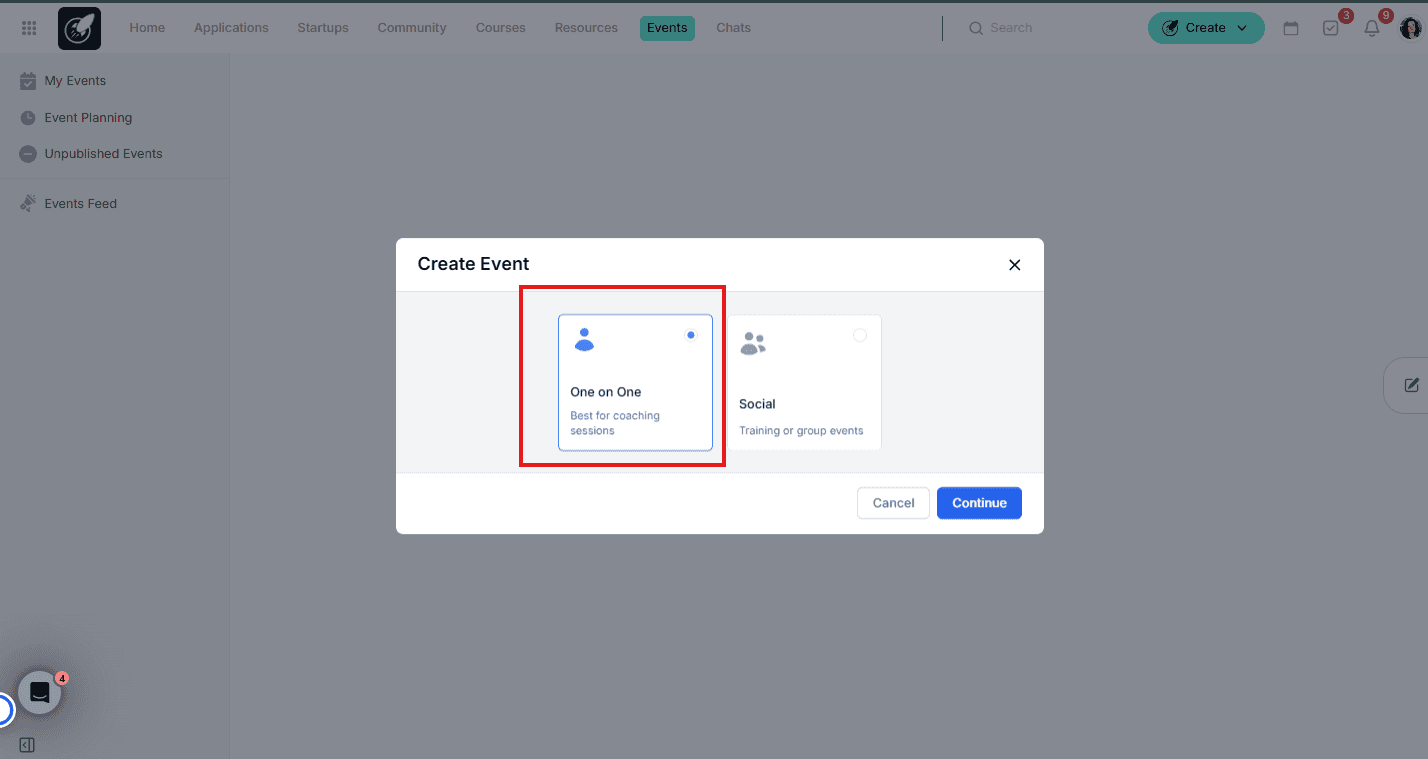Go to the Courses tab
1428x759 pixels.
pos(500,28)
